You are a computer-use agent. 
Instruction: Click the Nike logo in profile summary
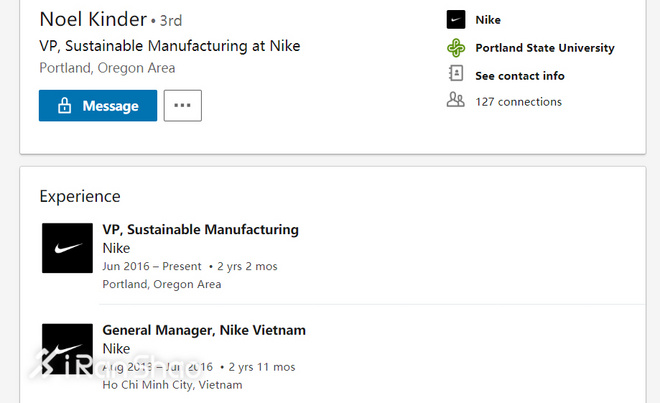coord(456,20)
